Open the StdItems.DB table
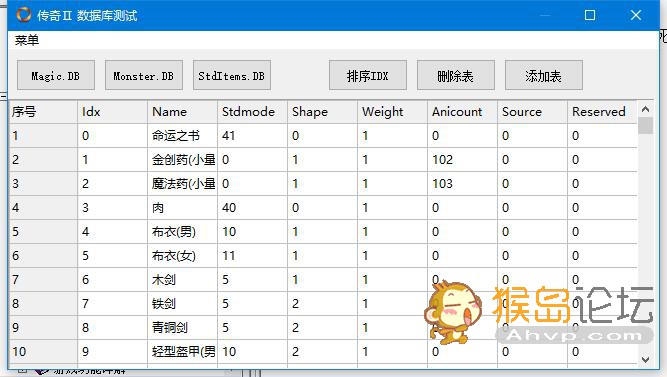 coord(232,75)
